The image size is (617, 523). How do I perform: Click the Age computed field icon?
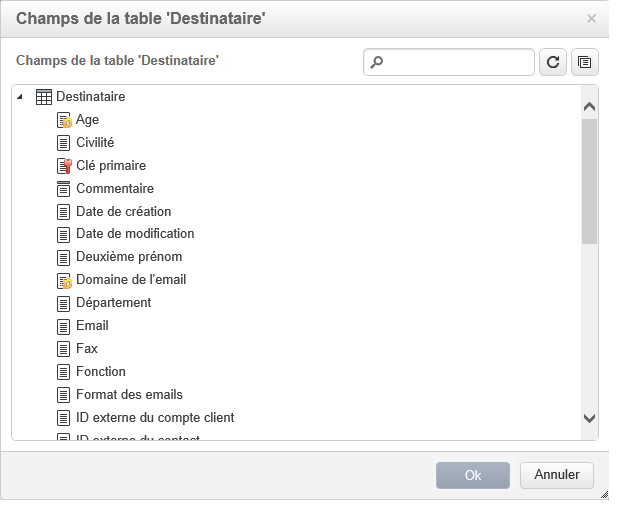(64, 120)
